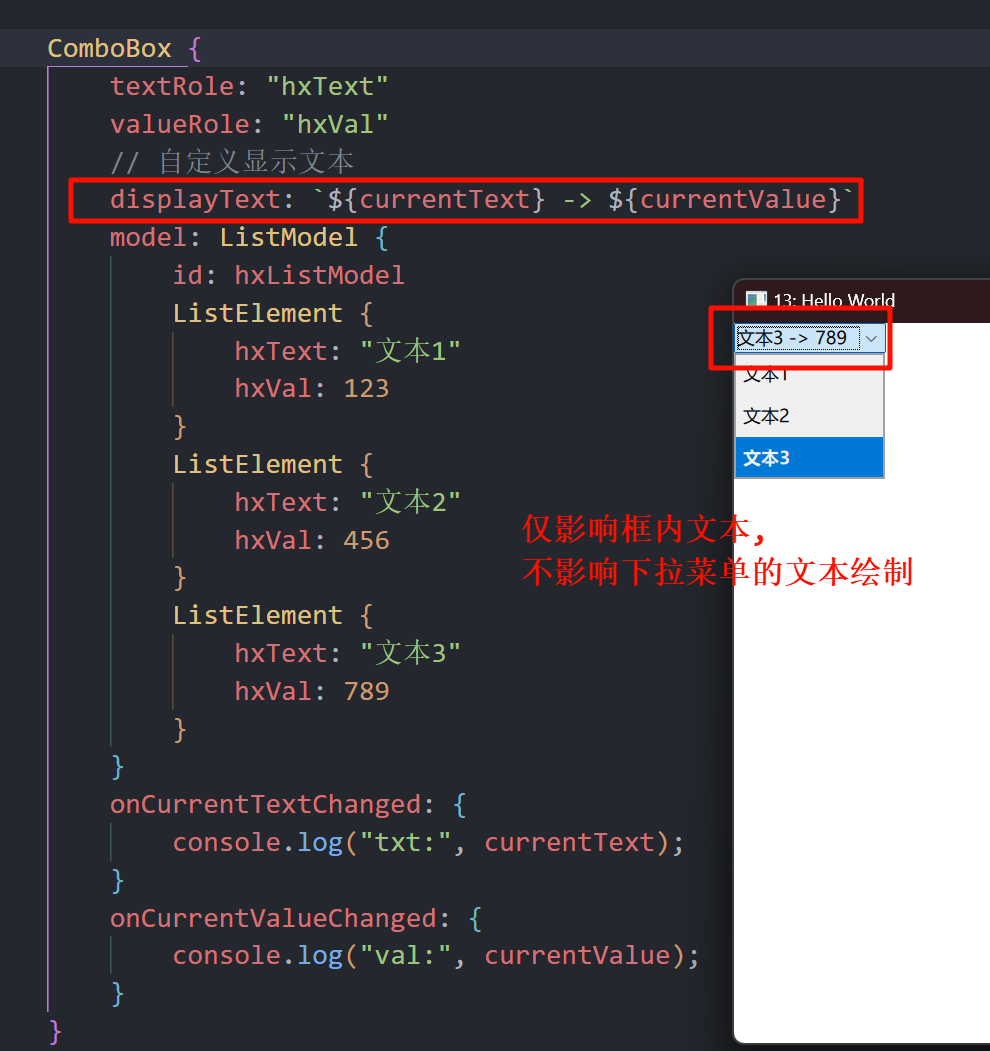Open the ComboBox dropdown arrow

tap(871, 338)
